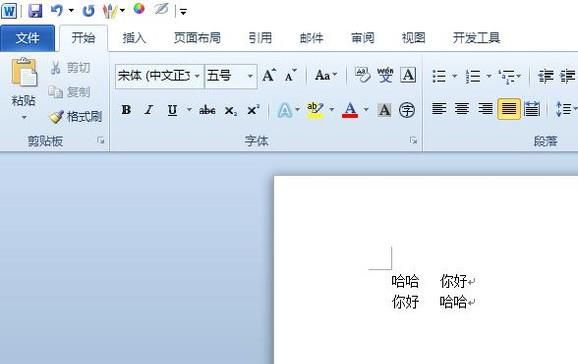Align text right

(x=485, y=109)
